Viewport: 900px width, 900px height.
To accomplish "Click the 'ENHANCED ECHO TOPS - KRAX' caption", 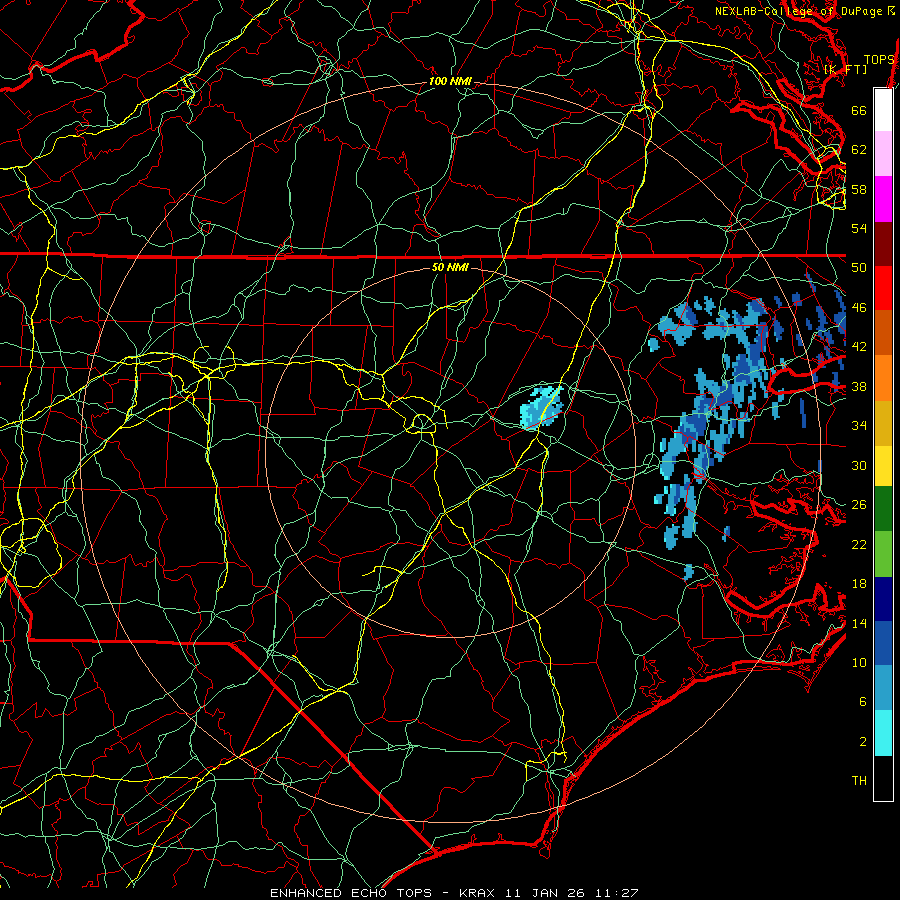I will click(382, 893).
